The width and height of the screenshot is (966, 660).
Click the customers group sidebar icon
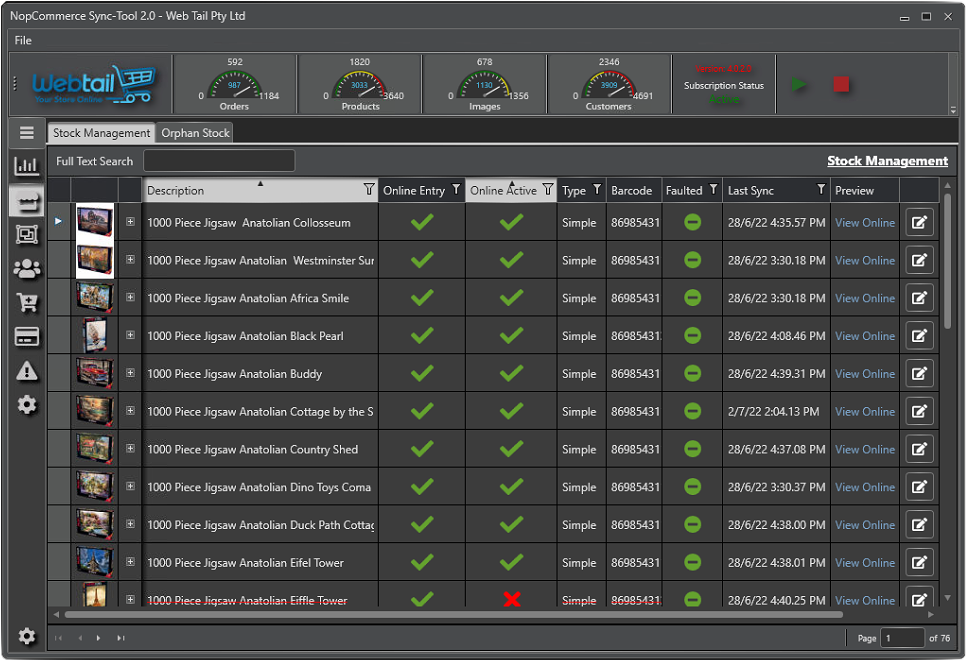27,269
